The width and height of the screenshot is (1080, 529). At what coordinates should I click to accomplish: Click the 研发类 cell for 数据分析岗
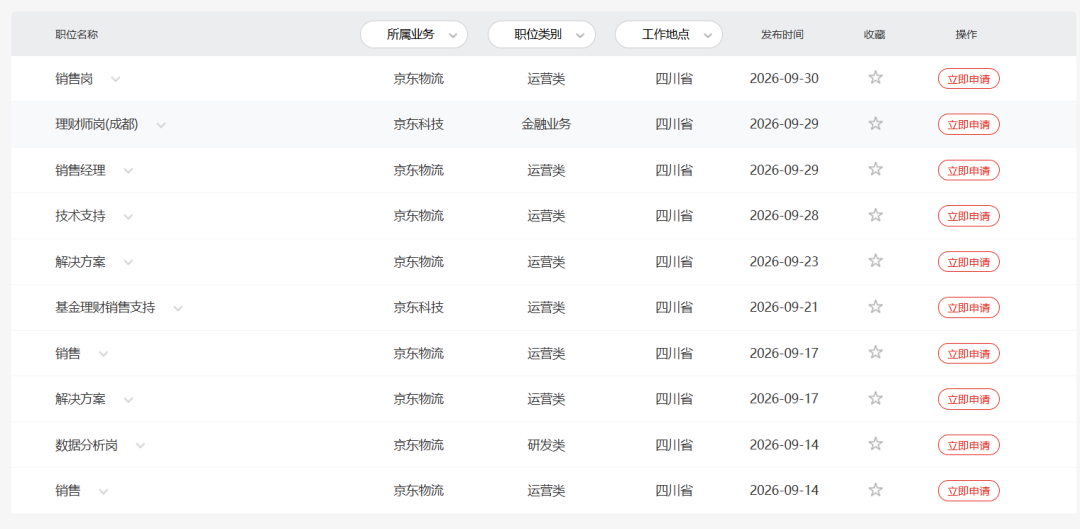coord(546,445)
